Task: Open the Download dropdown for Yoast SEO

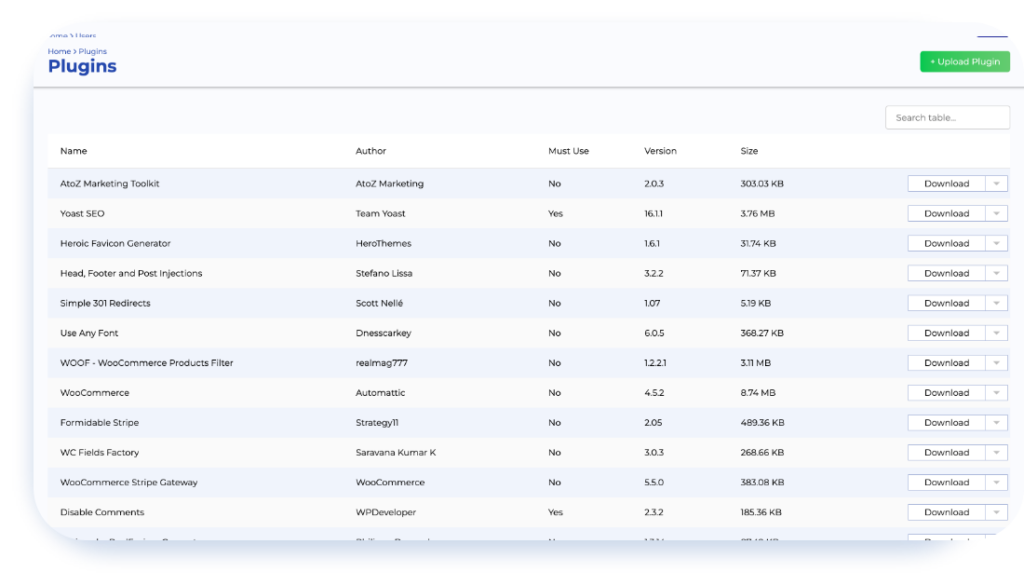Action: [996, 213]
